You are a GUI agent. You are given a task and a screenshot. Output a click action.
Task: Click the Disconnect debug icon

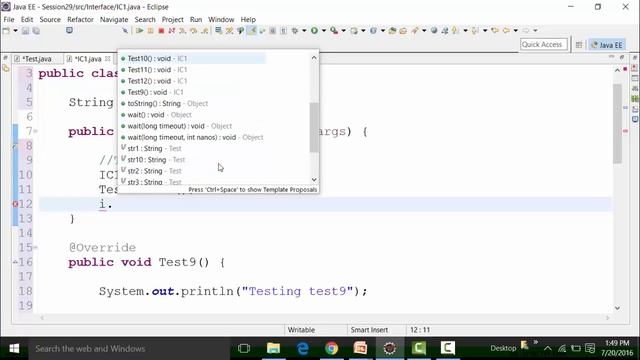click(172, 31)
